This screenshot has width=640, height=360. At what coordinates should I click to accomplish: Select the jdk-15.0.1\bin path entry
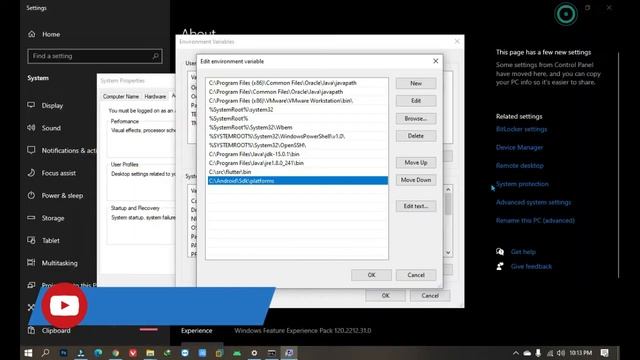pos(298,154)
